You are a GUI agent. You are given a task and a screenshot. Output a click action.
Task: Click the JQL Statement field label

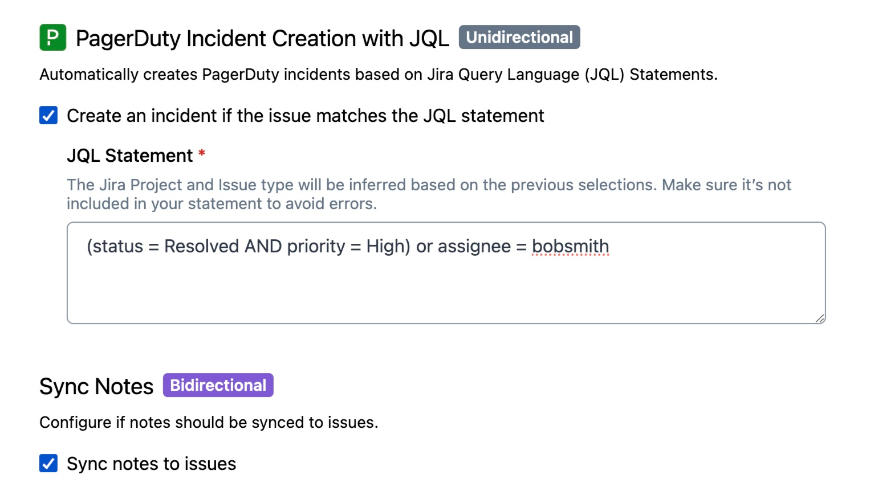pos(129,156)
